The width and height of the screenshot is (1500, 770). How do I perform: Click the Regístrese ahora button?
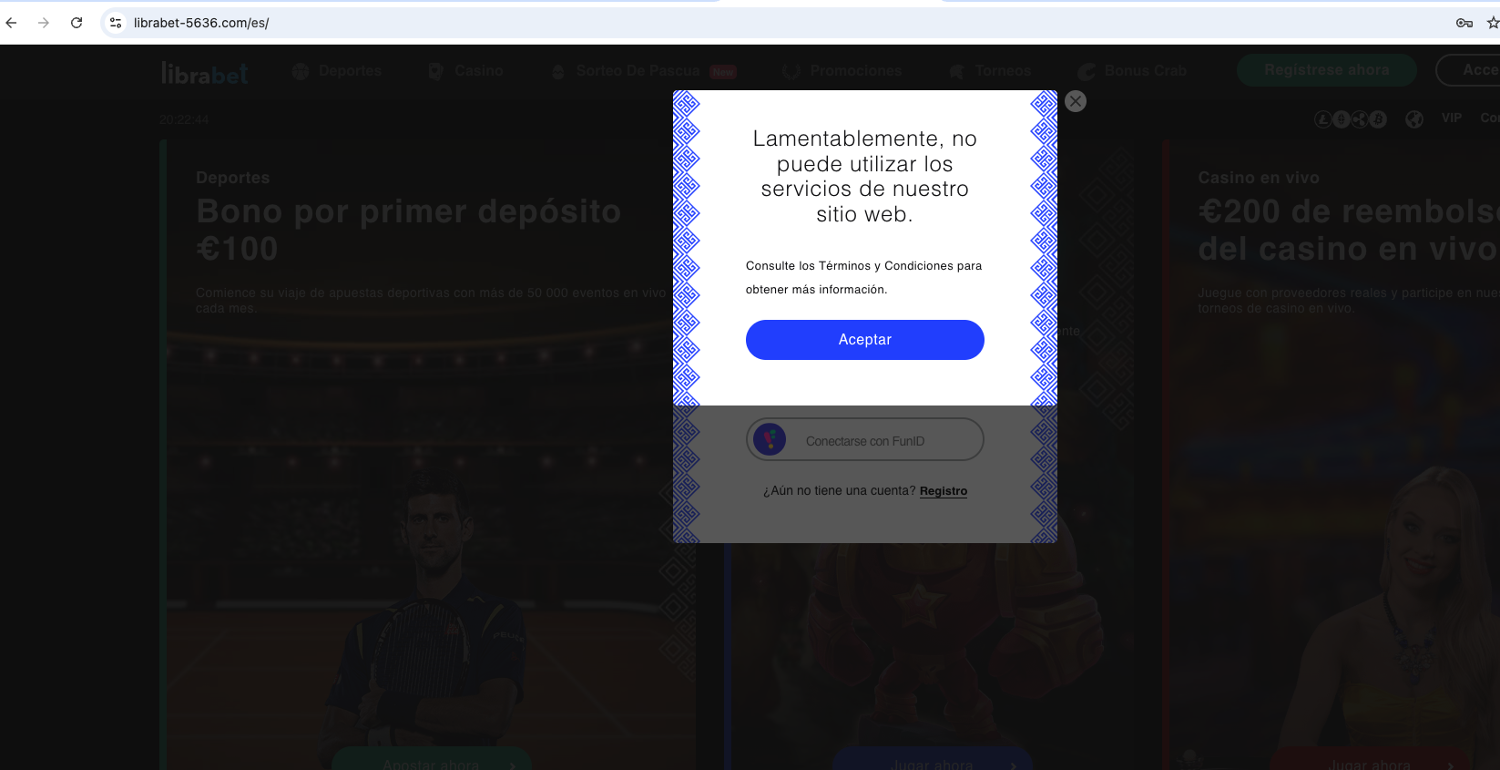pyautogui.click(x=1327, y=70)
